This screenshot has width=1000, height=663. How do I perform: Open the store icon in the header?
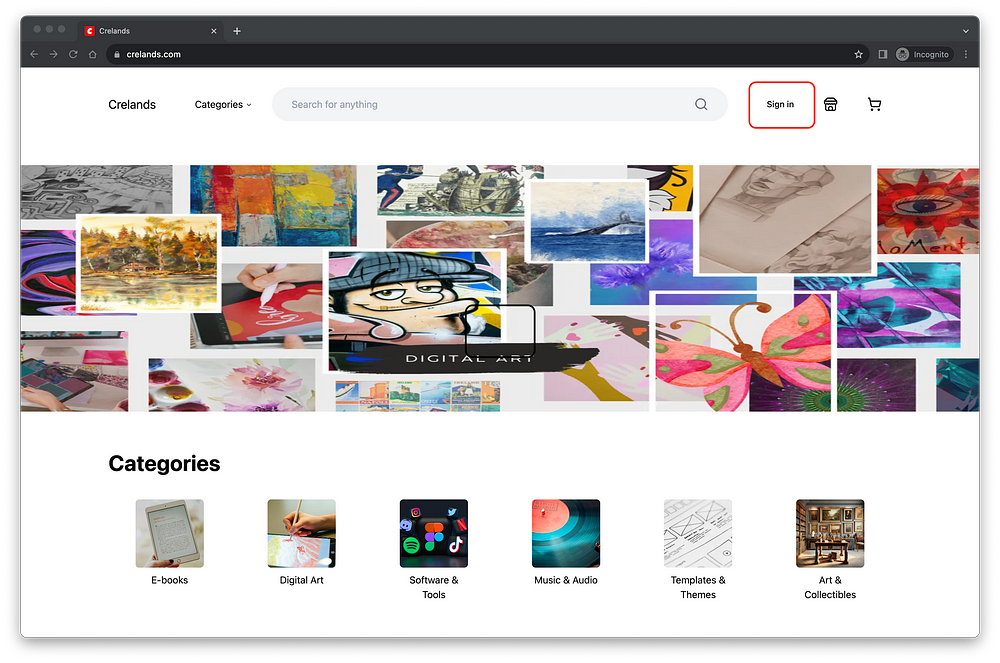tap(830, 104)
